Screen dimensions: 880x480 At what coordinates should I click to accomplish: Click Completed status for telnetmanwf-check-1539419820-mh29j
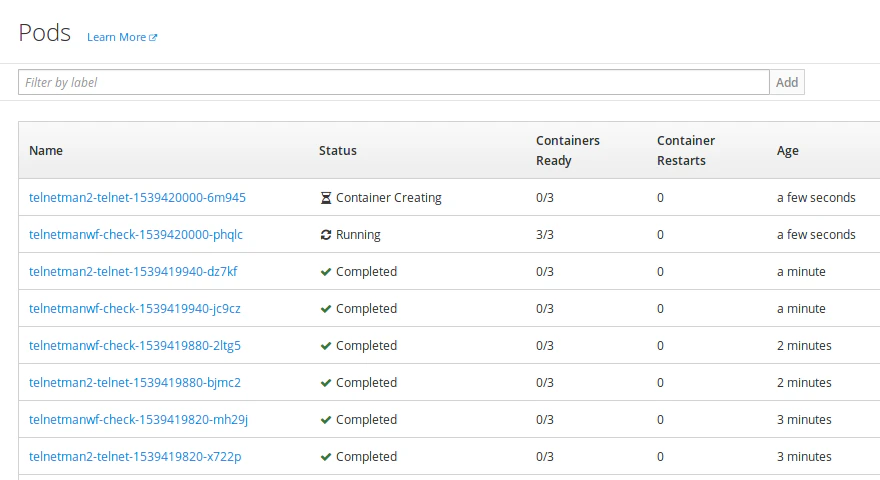(366, 420)
